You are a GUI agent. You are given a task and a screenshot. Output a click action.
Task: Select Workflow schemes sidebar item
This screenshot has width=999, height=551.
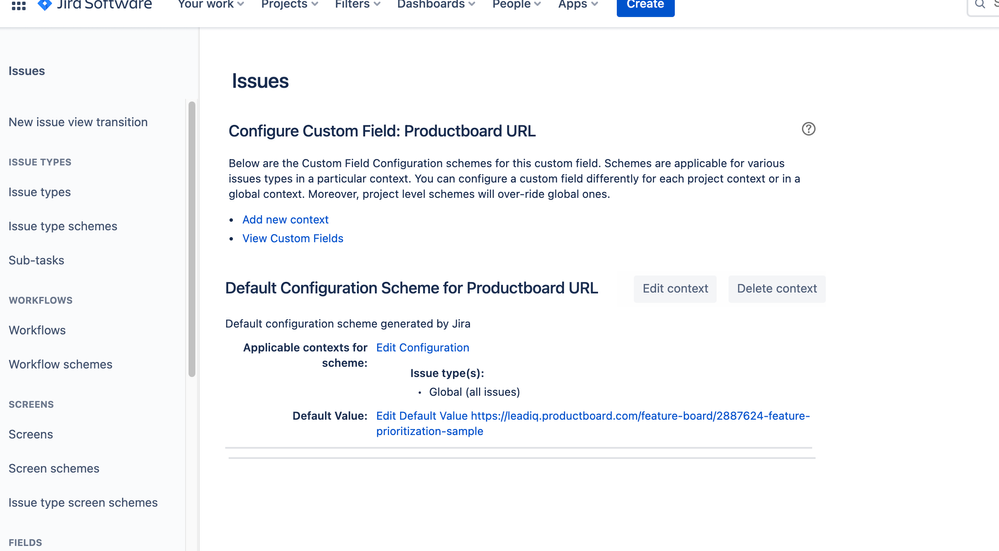[x=60, y=365]
